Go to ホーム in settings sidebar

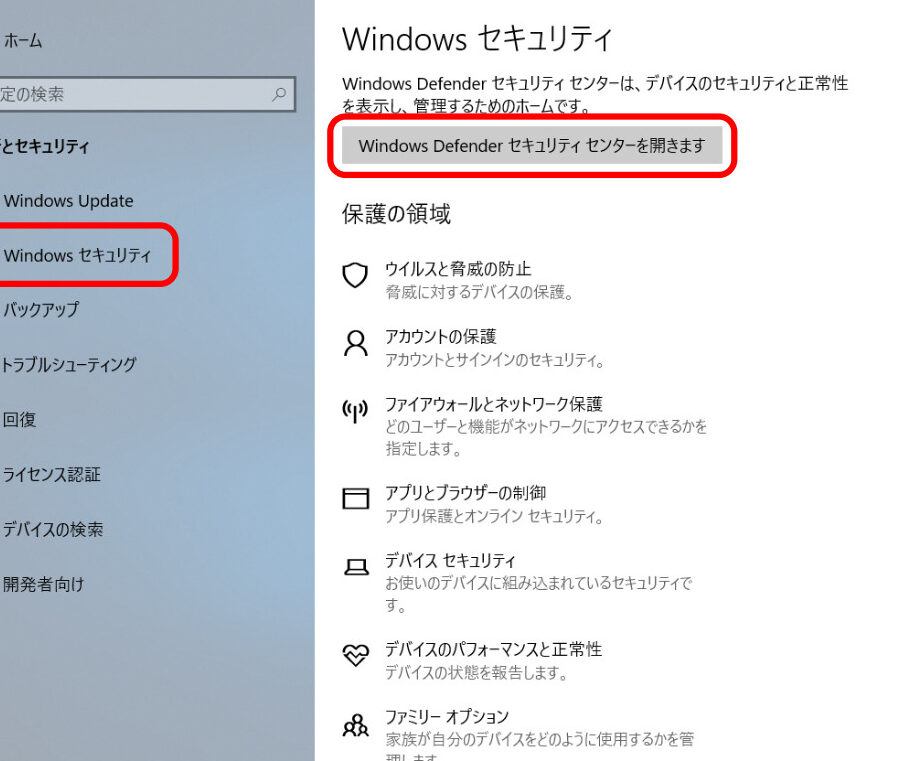23,41
